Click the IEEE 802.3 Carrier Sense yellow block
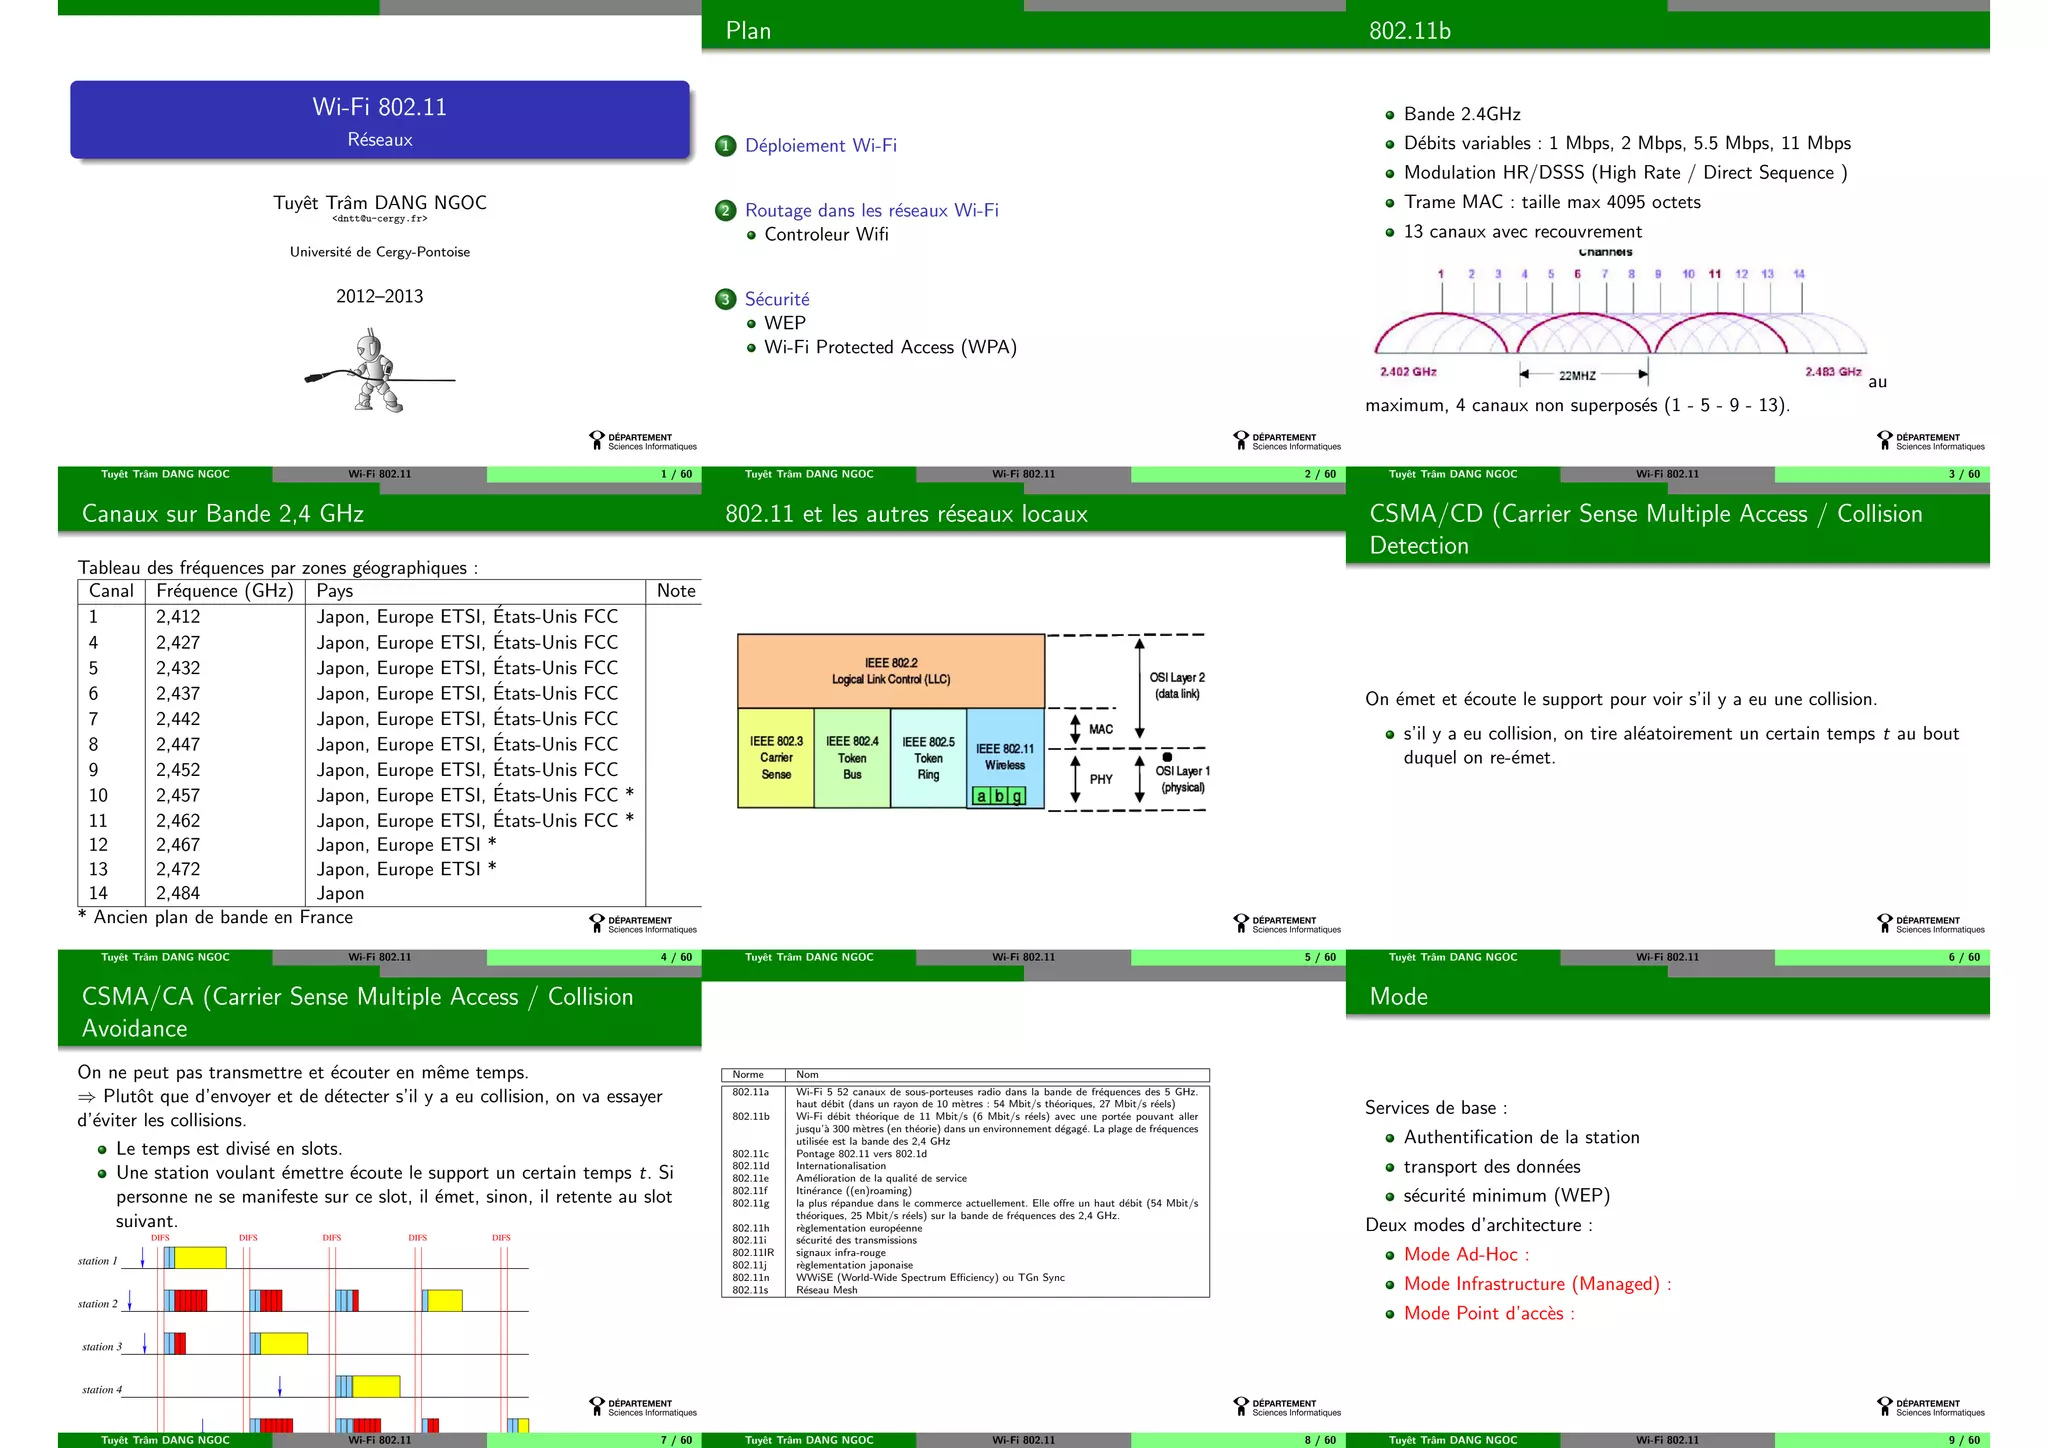 point(776,758)
